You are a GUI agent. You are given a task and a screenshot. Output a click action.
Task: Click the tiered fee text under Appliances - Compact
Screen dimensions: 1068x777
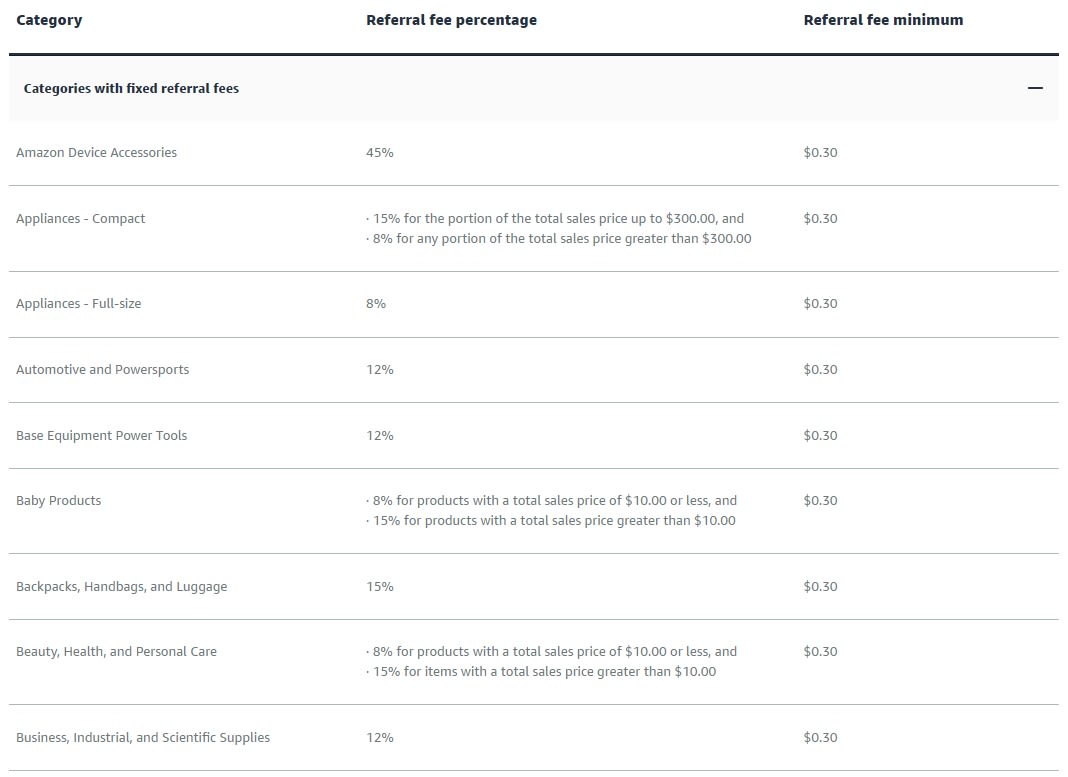pos(560,227)
